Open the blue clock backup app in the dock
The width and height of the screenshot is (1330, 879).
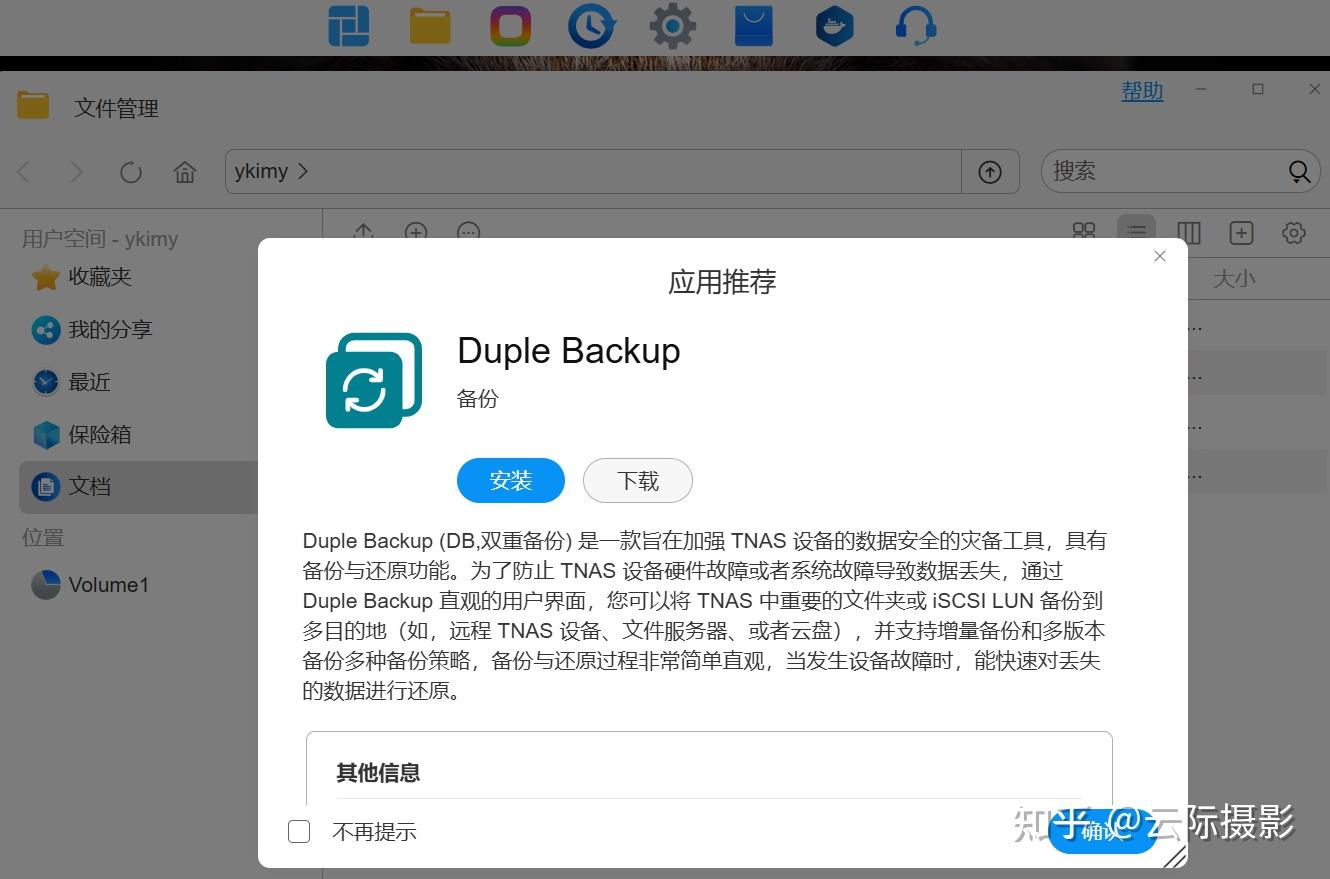pyautogui.click(x=591, y=26)
